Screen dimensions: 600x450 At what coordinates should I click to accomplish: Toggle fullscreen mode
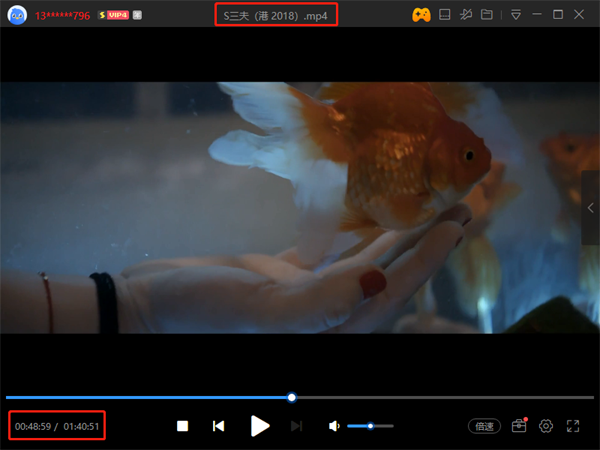[573, 426]
